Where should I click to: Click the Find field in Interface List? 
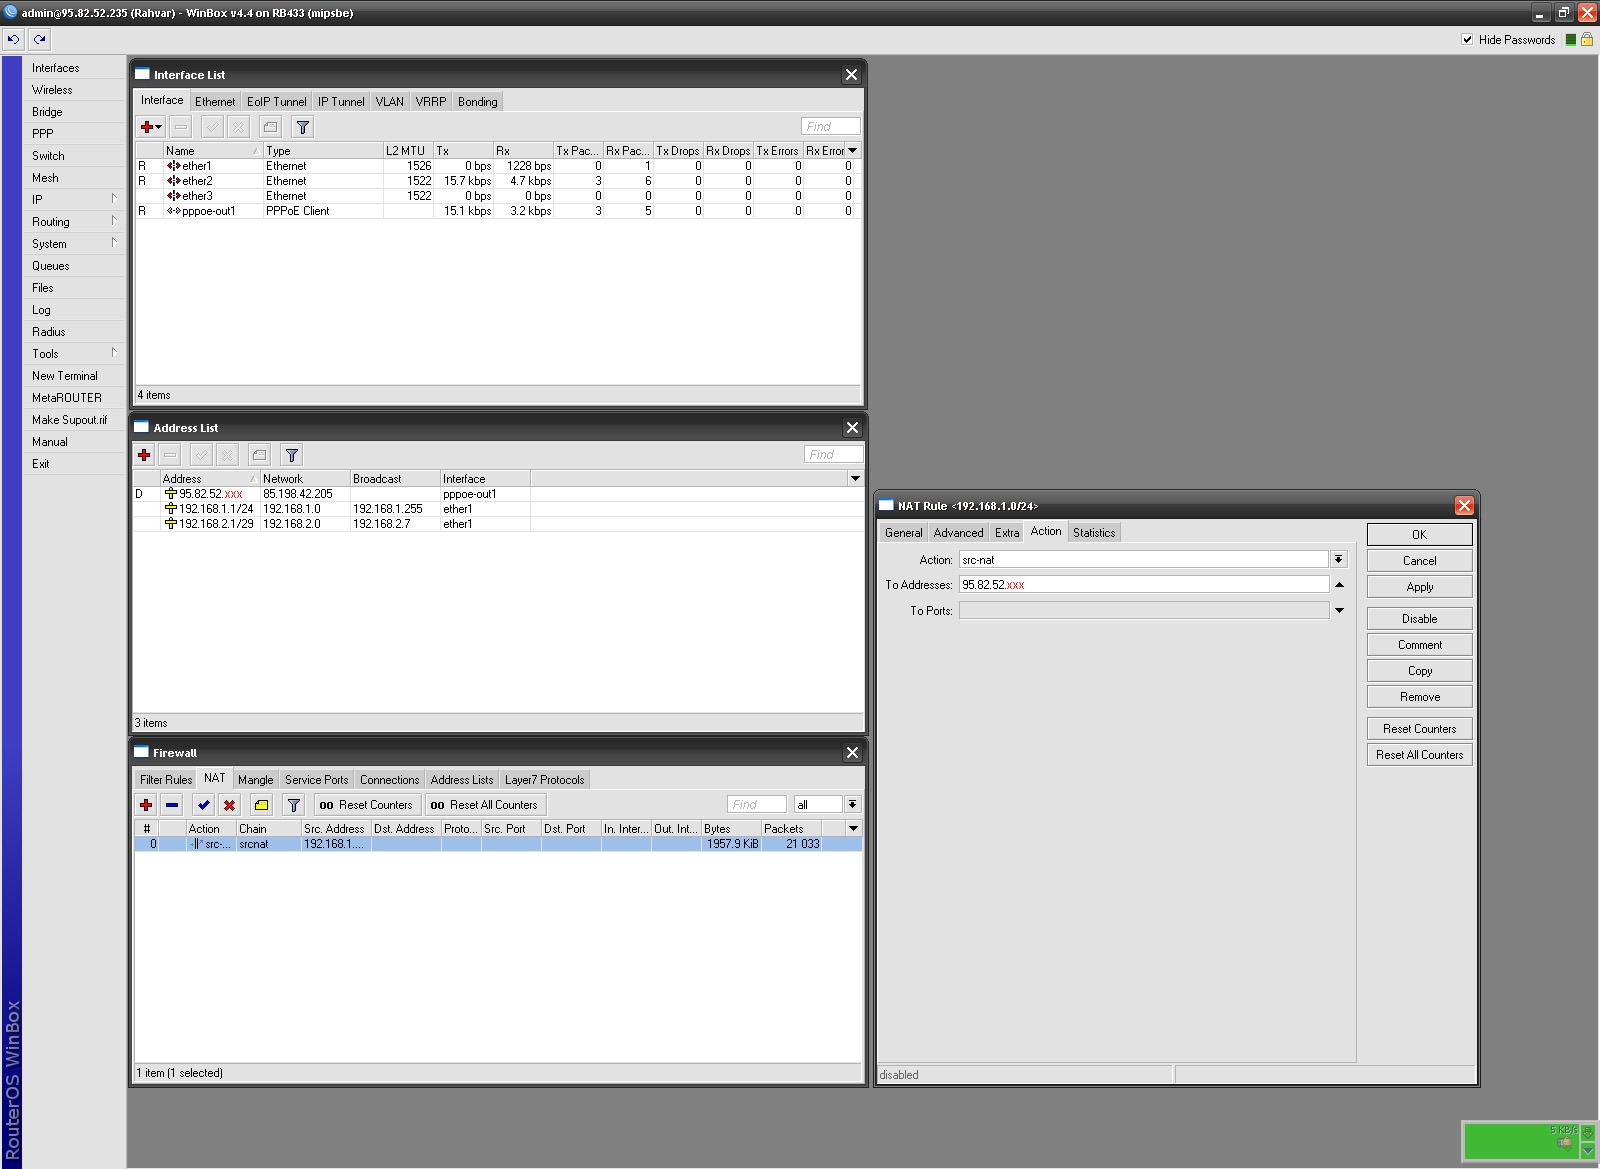830,127
